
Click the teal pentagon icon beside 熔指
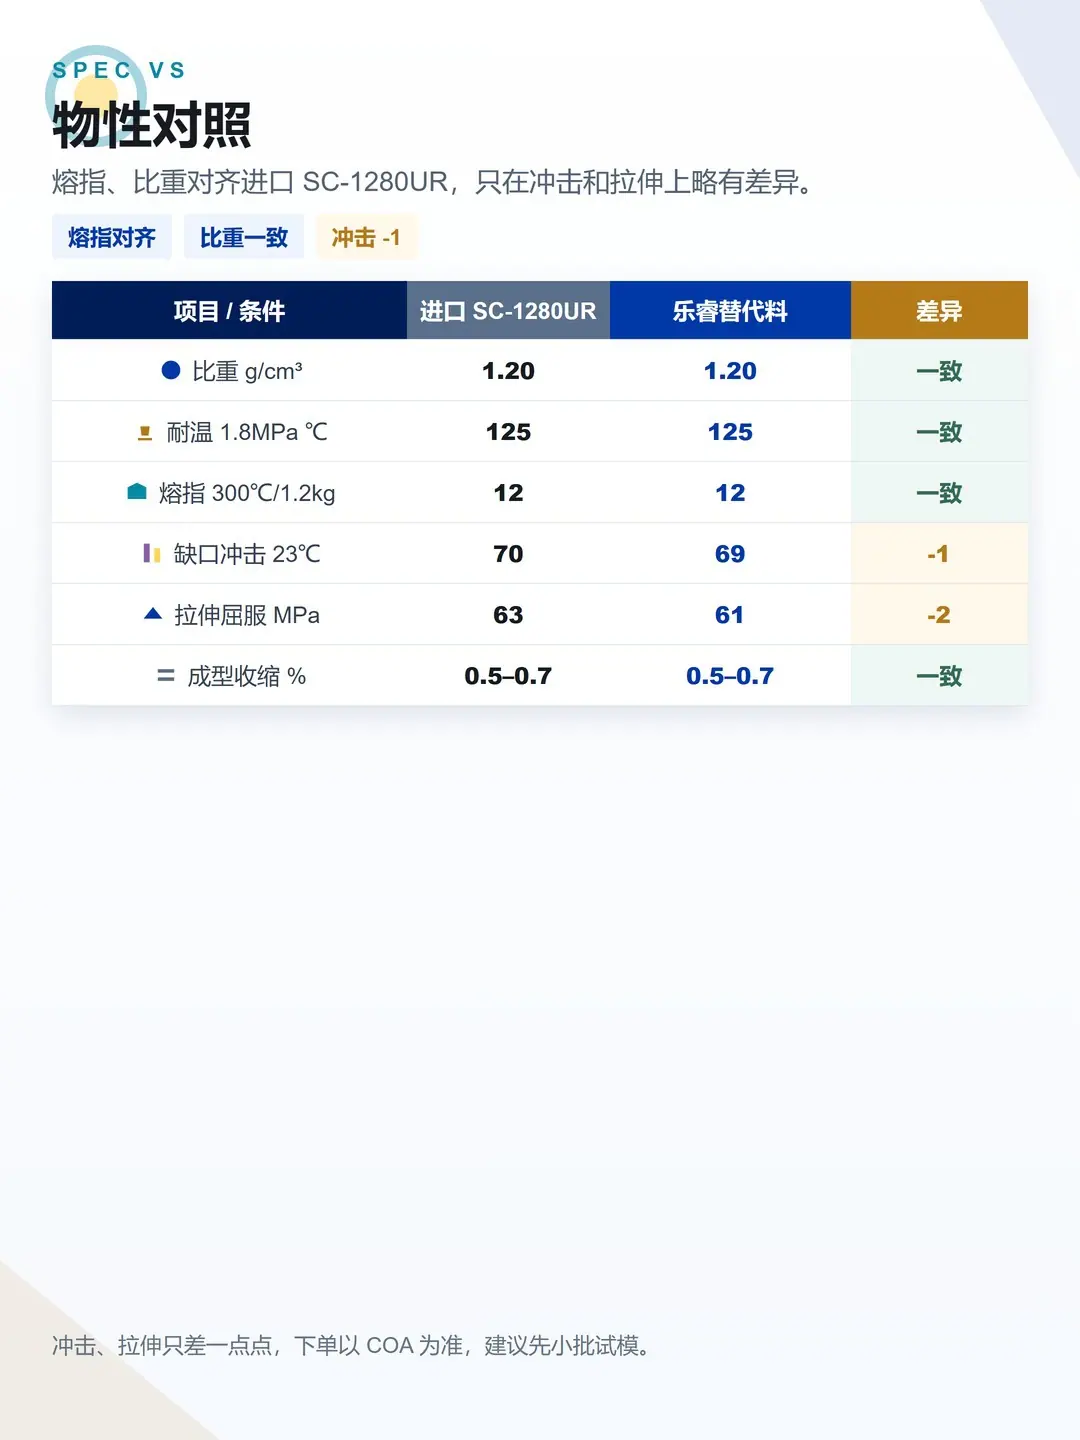[137, 491]
